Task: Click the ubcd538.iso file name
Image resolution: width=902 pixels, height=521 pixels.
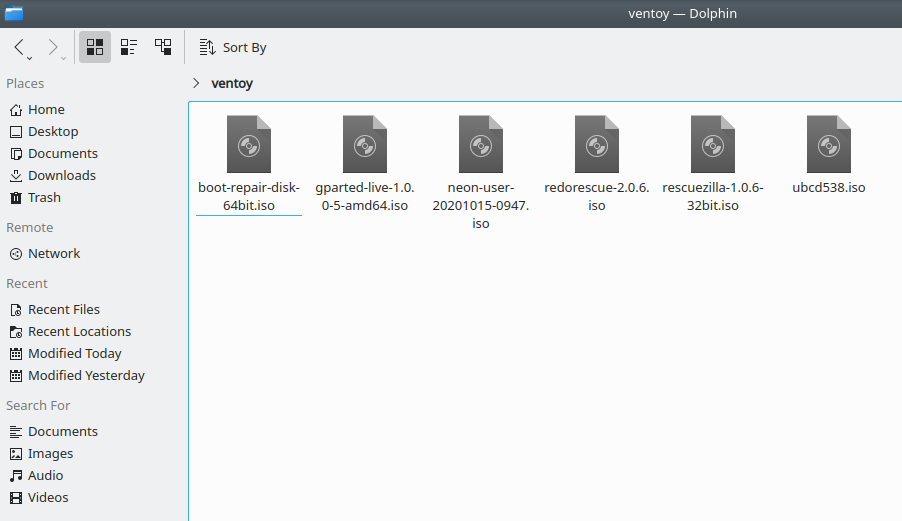Action: [x=829, y=187]
